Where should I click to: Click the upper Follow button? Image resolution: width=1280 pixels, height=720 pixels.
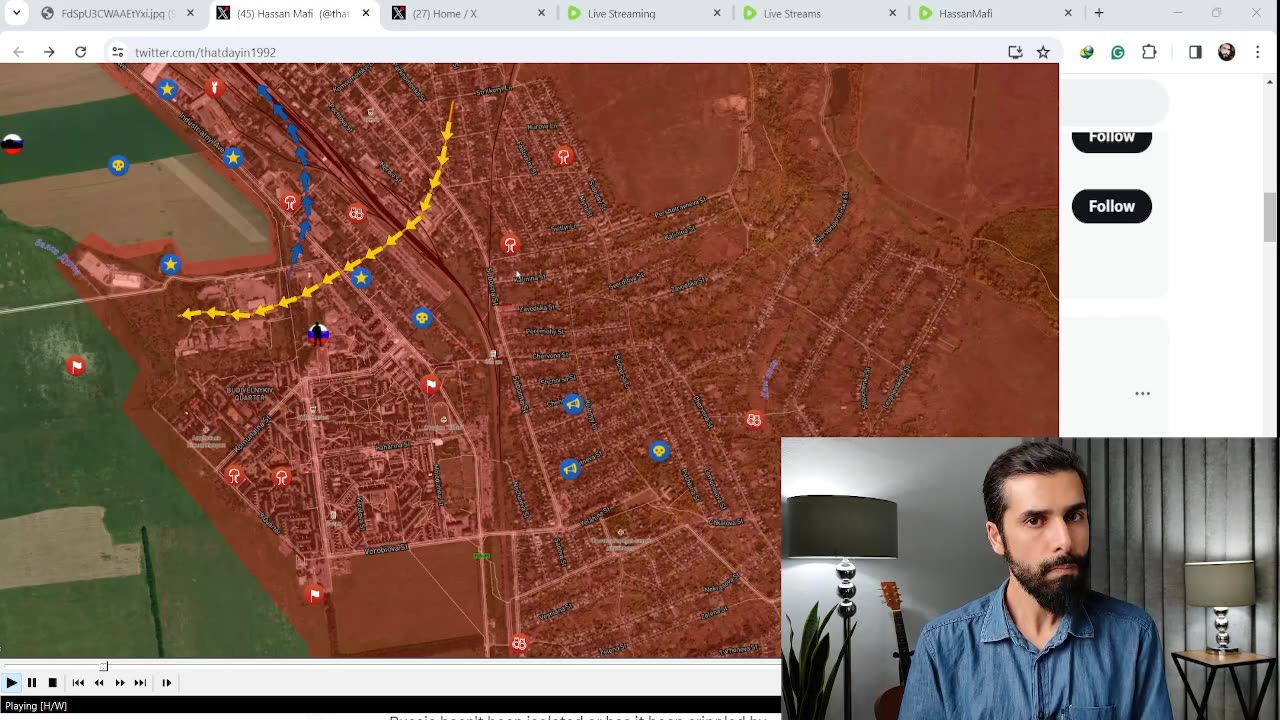pyautogui.click(x=1112, y=140)
